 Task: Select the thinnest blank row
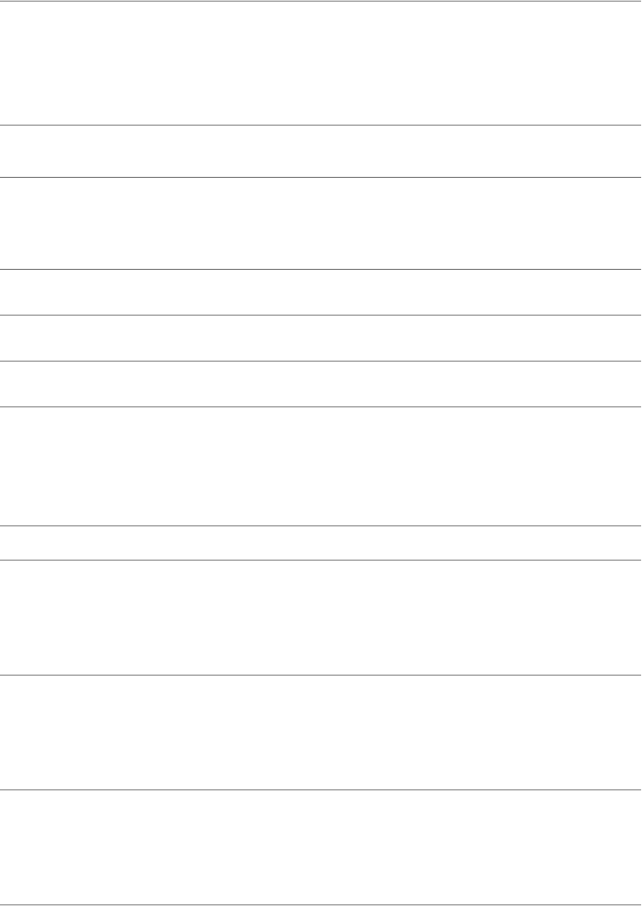point(320,542)
